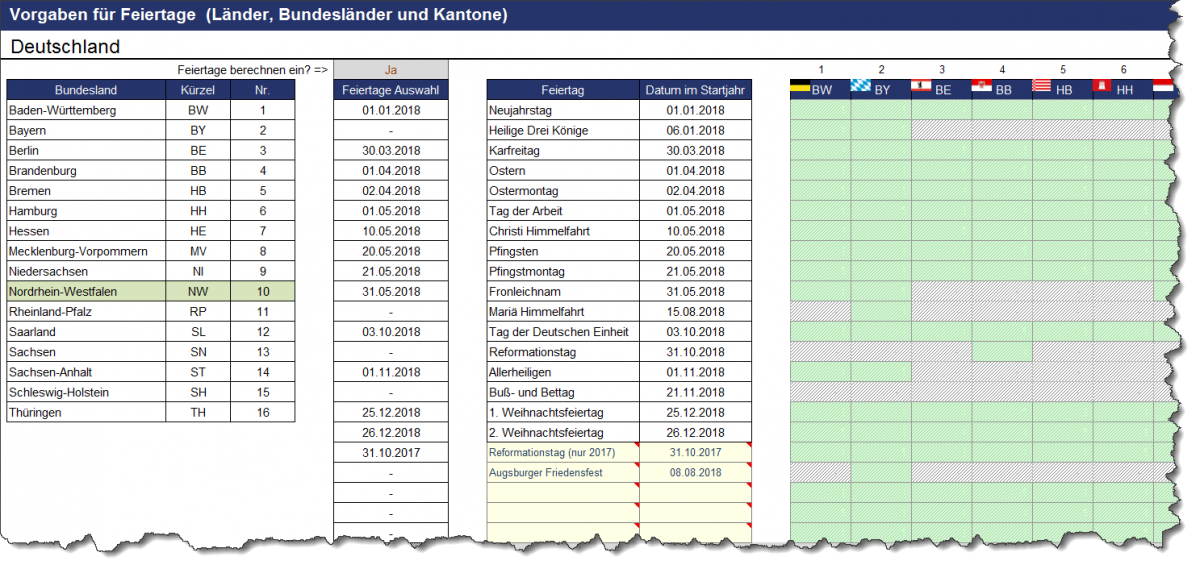This screenshot has width=1200, height=569.
Task: Click the 'MV' abbreviation in Kürzel column
Action: (x=198, y=251)
